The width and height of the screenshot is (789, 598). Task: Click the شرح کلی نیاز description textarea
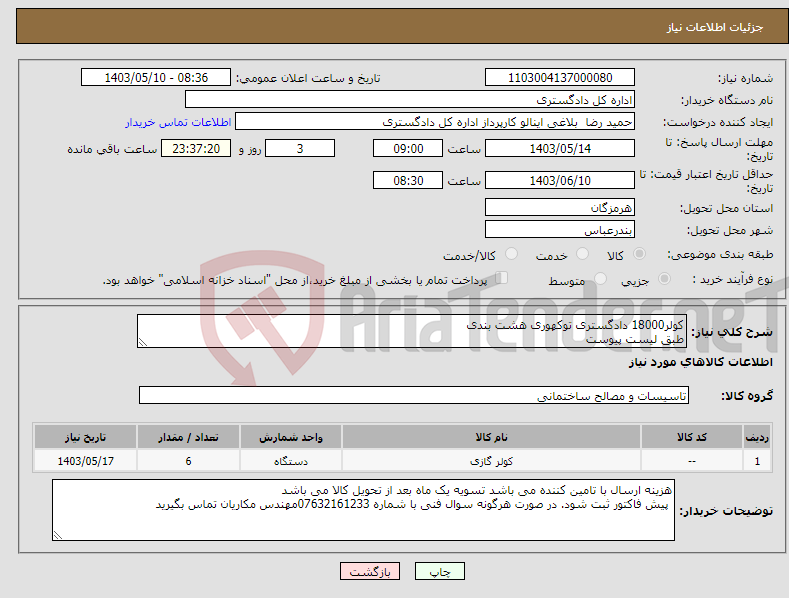pyautogui.click(x=412, y=331)
